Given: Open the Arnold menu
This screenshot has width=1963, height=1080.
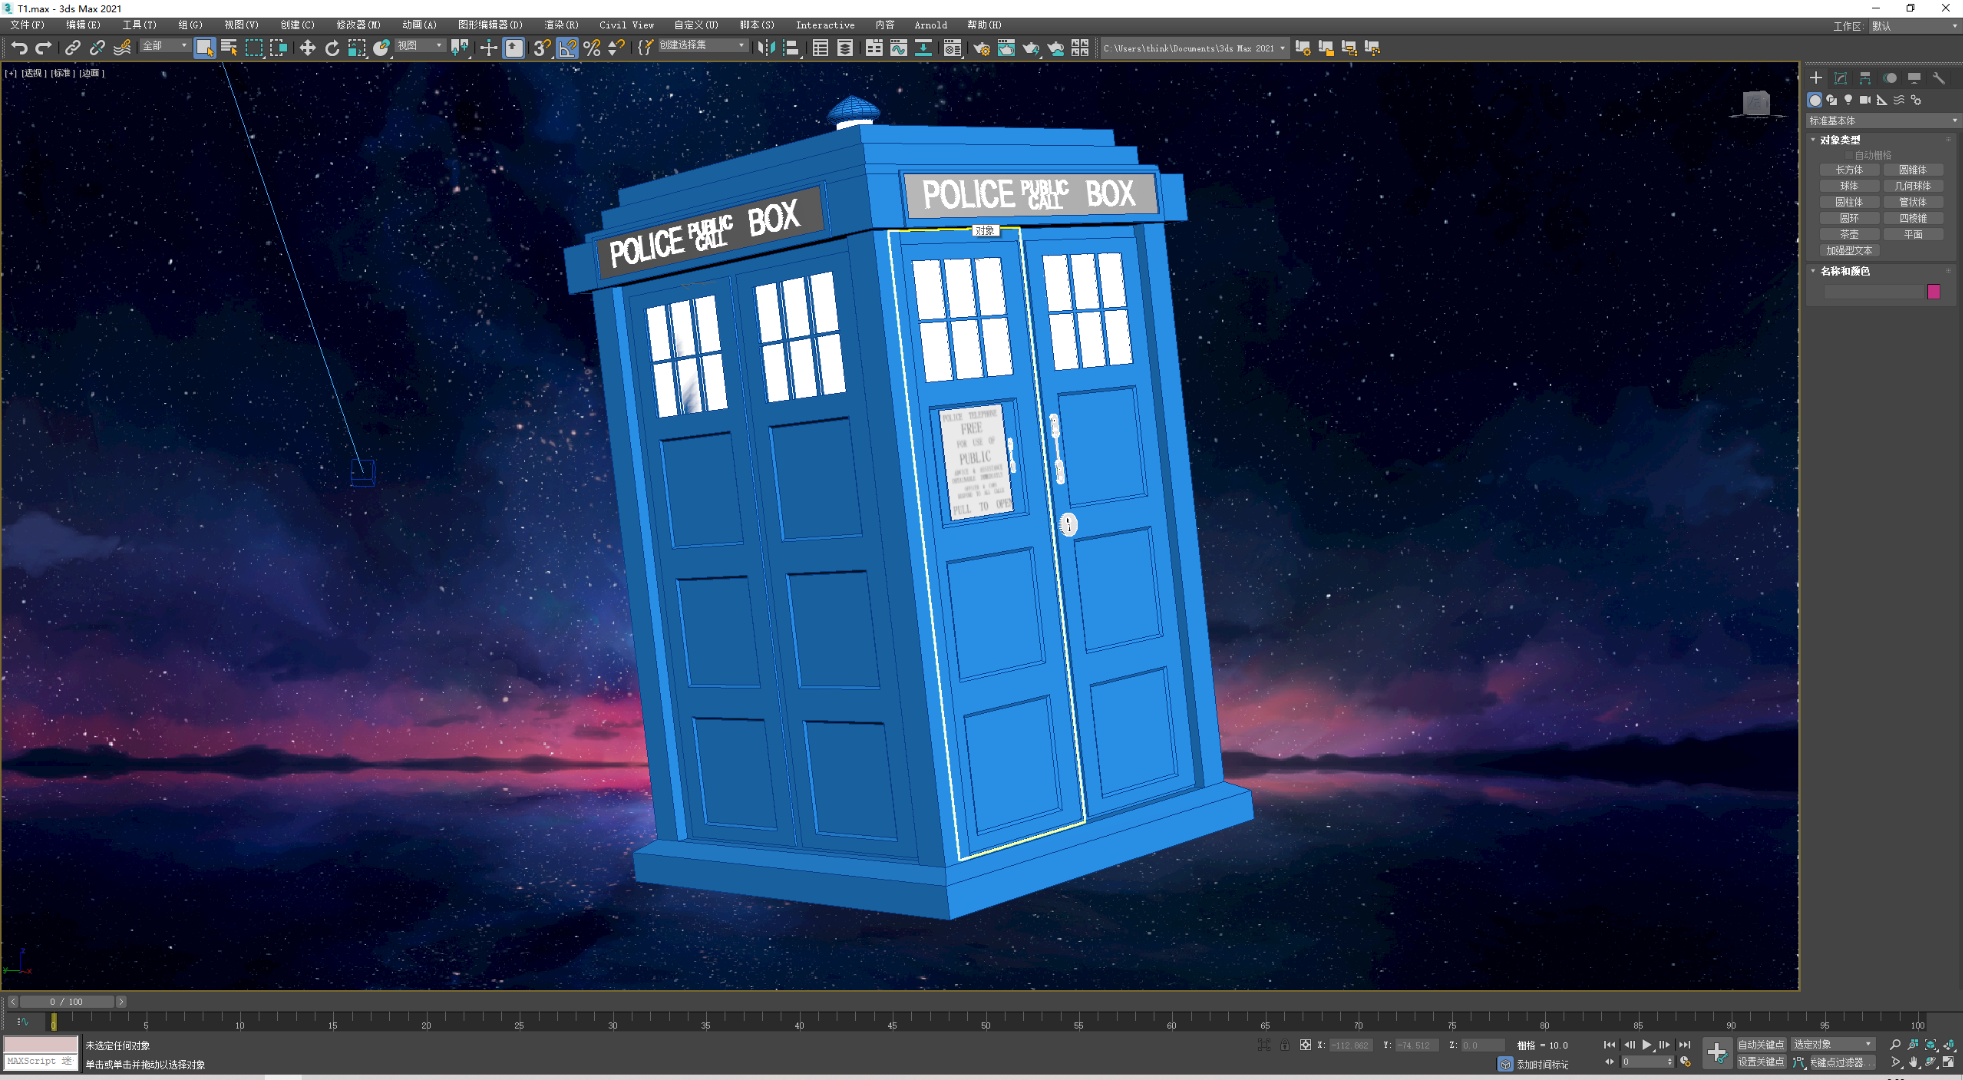Looking at the screenshot, I should (x=930, y=25).
